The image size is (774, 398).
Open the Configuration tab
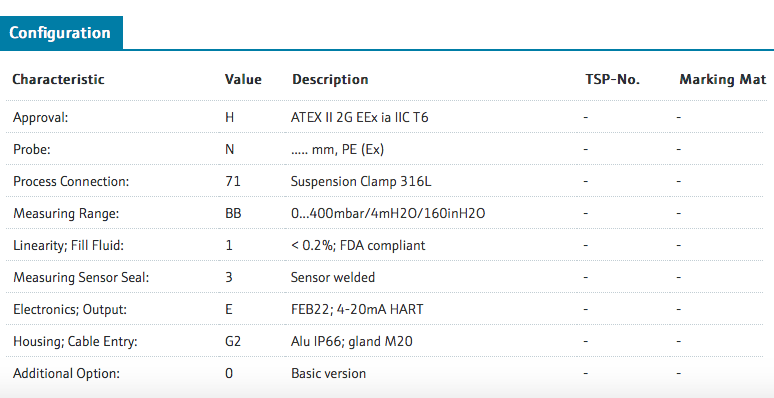click(x=60, y=33)
